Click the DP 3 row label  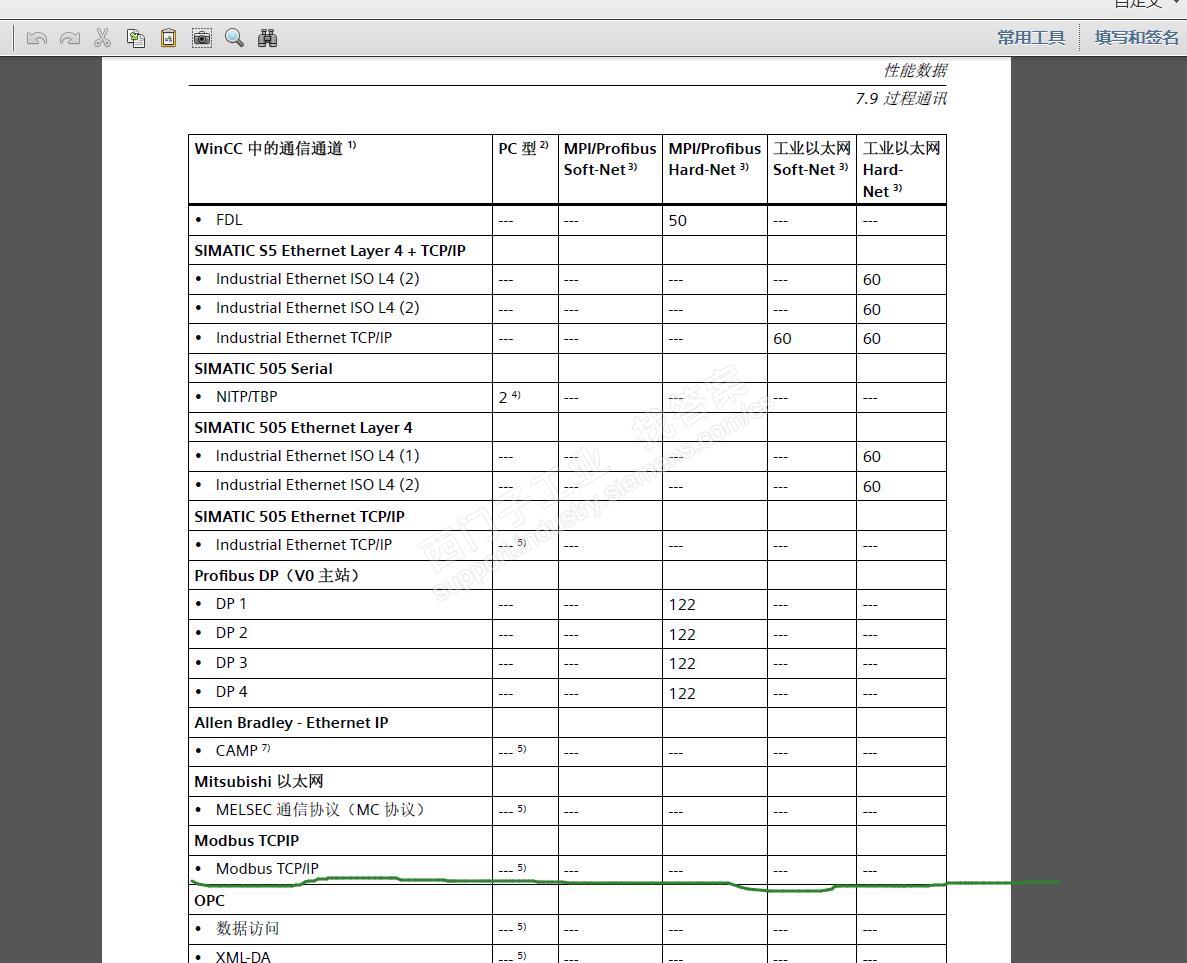[x=231, y=662]
